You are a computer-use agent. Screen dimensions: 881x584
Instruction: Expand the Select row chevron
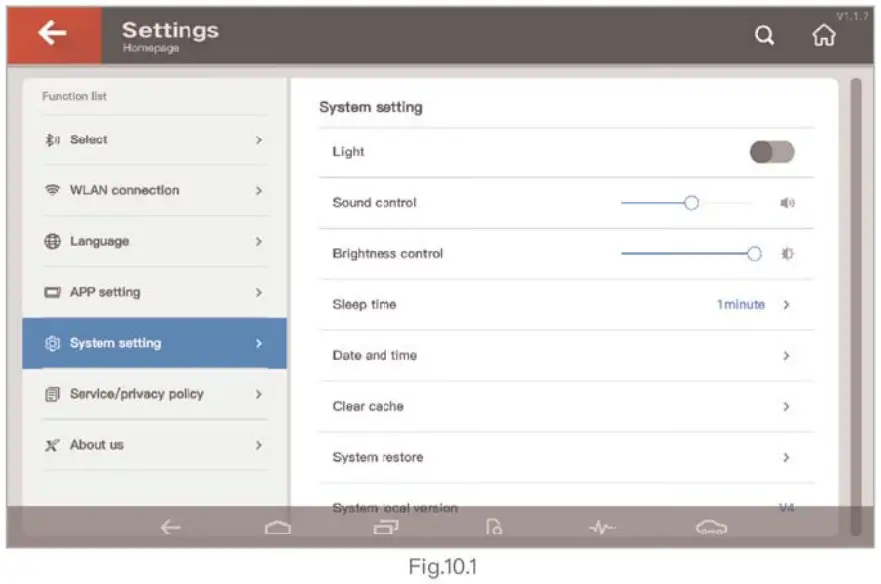coord(258,140)
